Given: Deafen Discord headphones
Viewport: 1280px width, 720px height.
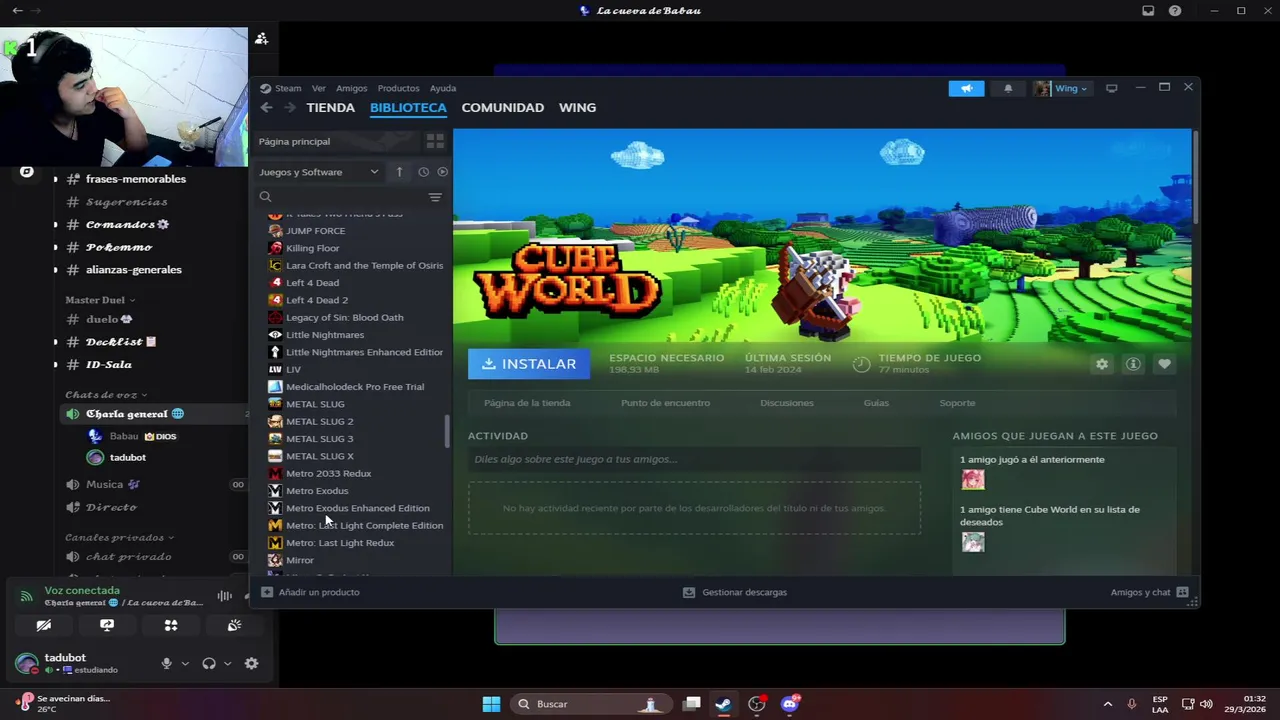Looking at the screenshot, I should click(209, 663).
